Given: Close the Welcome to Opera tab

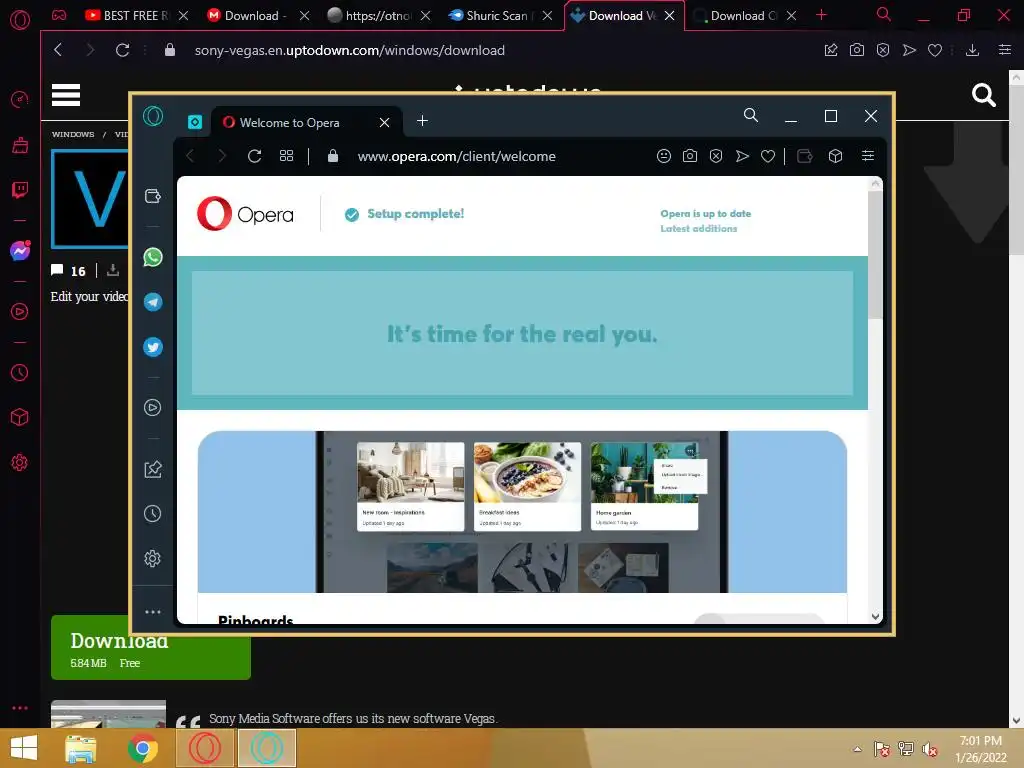Looking at the screenshot, I should [385, 123].
